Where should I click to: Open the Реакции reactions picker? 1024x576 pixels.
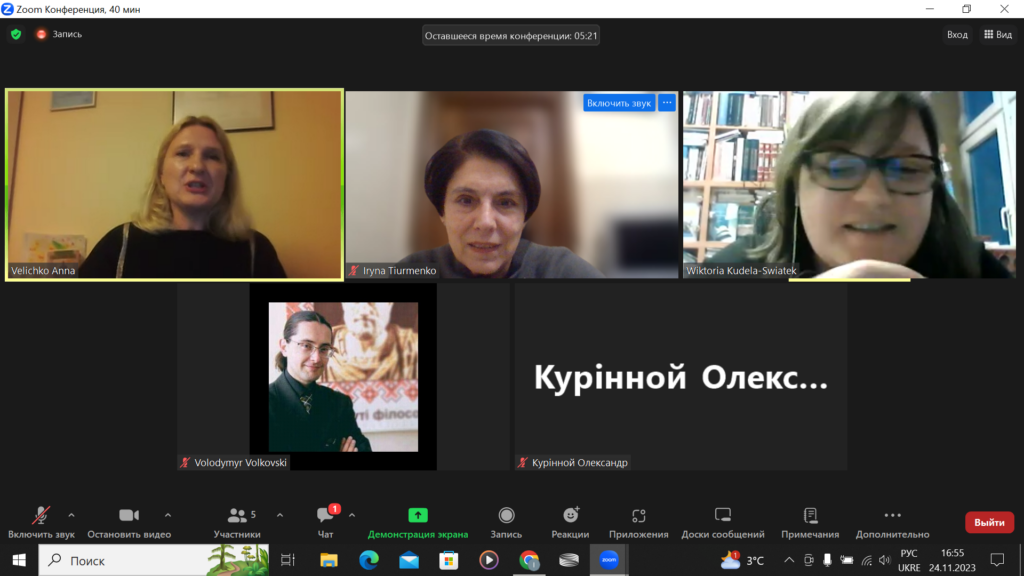pyautogui.click(x=570, y=522)
